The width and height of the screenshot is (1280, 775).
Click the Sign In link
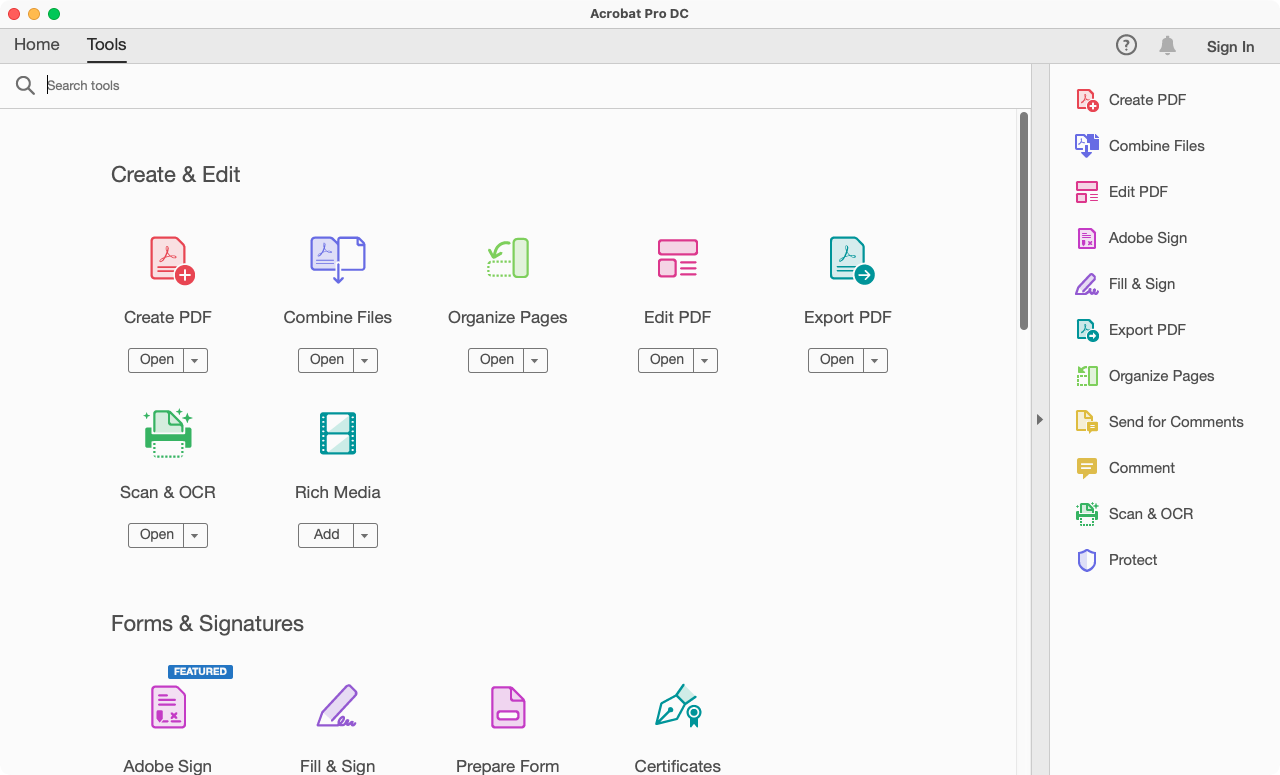pyautogui.click(x=1230, y=46)
